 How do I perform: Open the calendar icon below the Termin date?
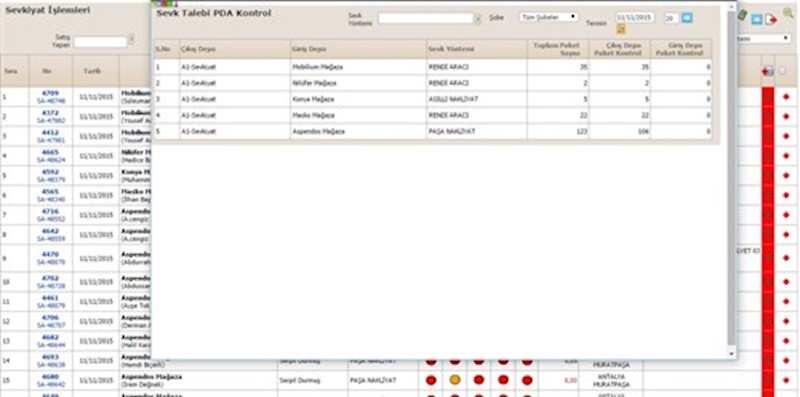point(621,30)
